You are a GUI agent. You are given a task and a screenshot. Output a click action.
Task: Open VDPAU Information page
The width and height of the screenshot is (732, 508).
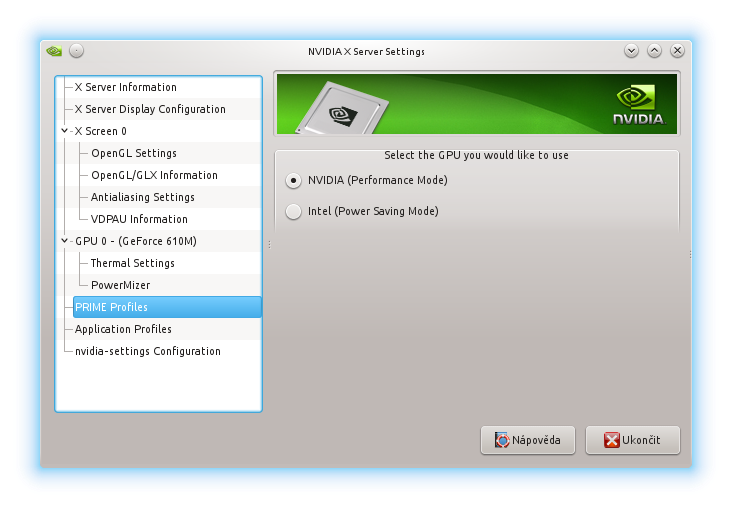[x=139, y=219]
